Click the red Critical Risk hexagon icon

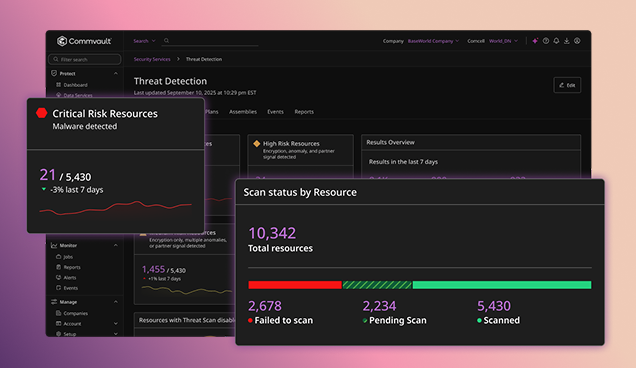point(41,113)
